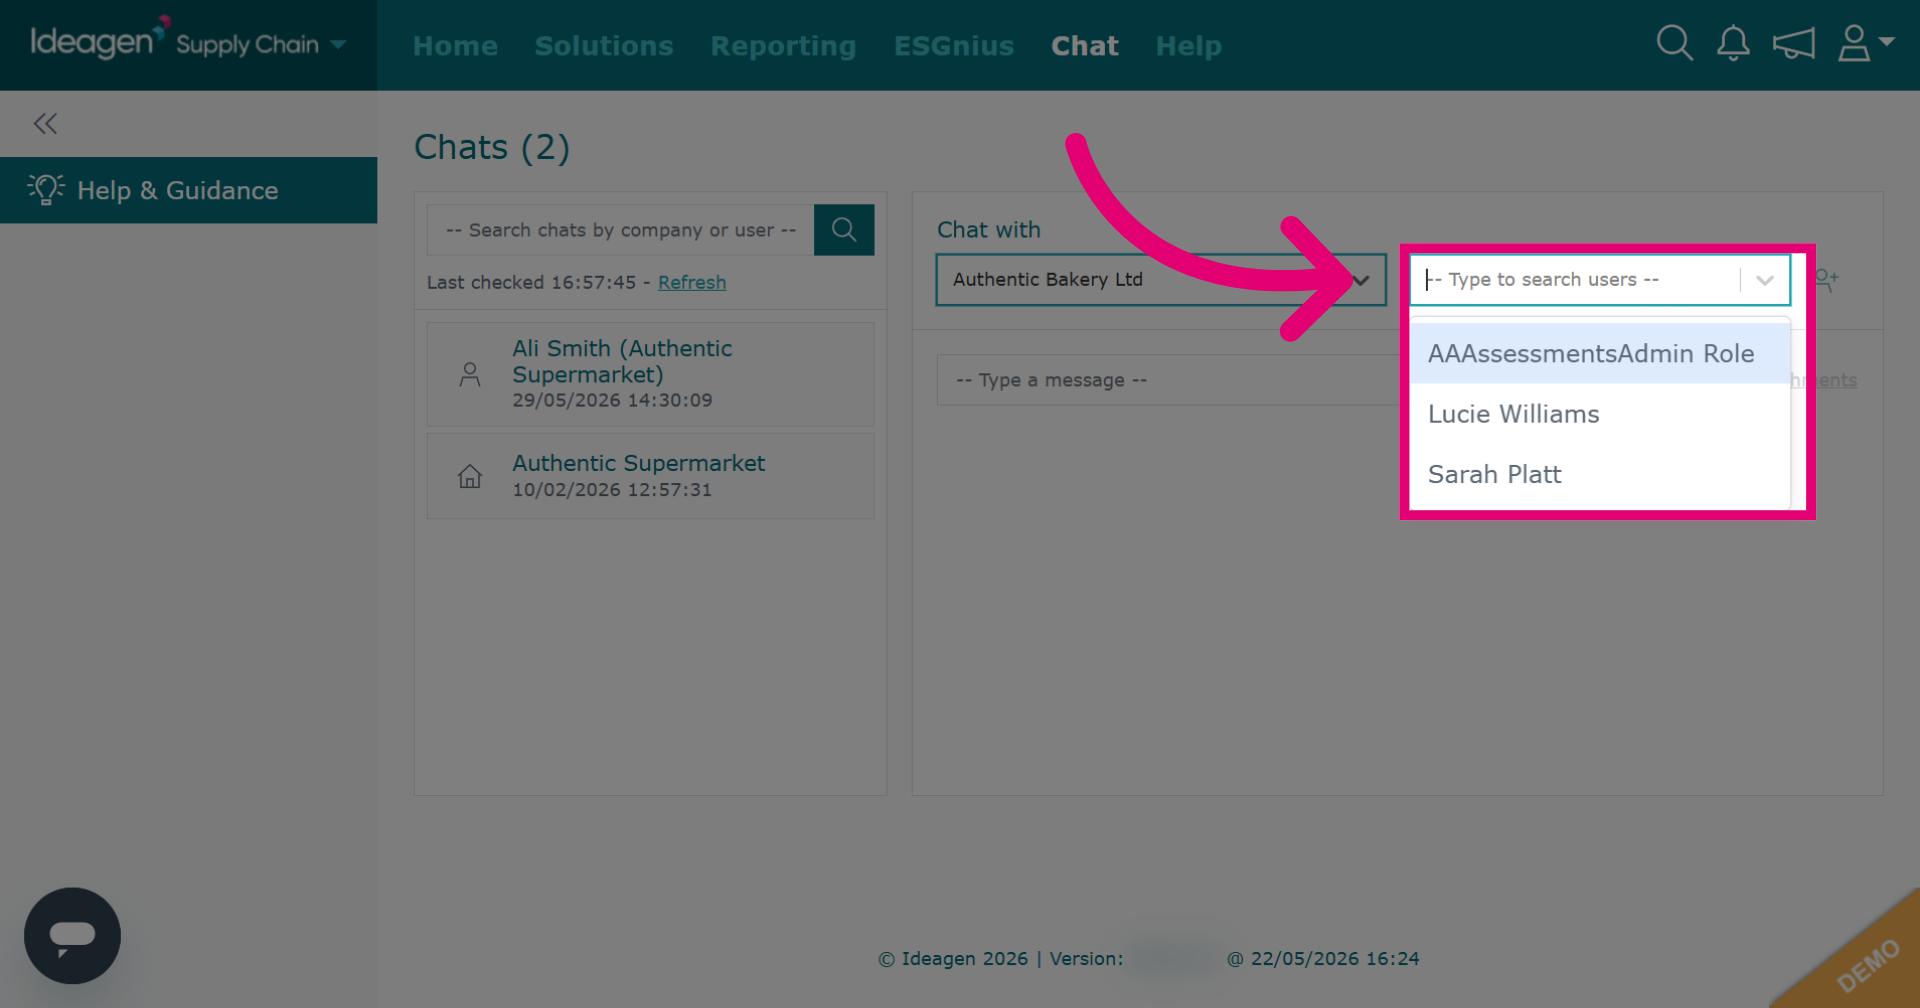This screenshot has height=1008, width=1920.
Task: Click the chat search magnifier button
Action: [844, 230]
